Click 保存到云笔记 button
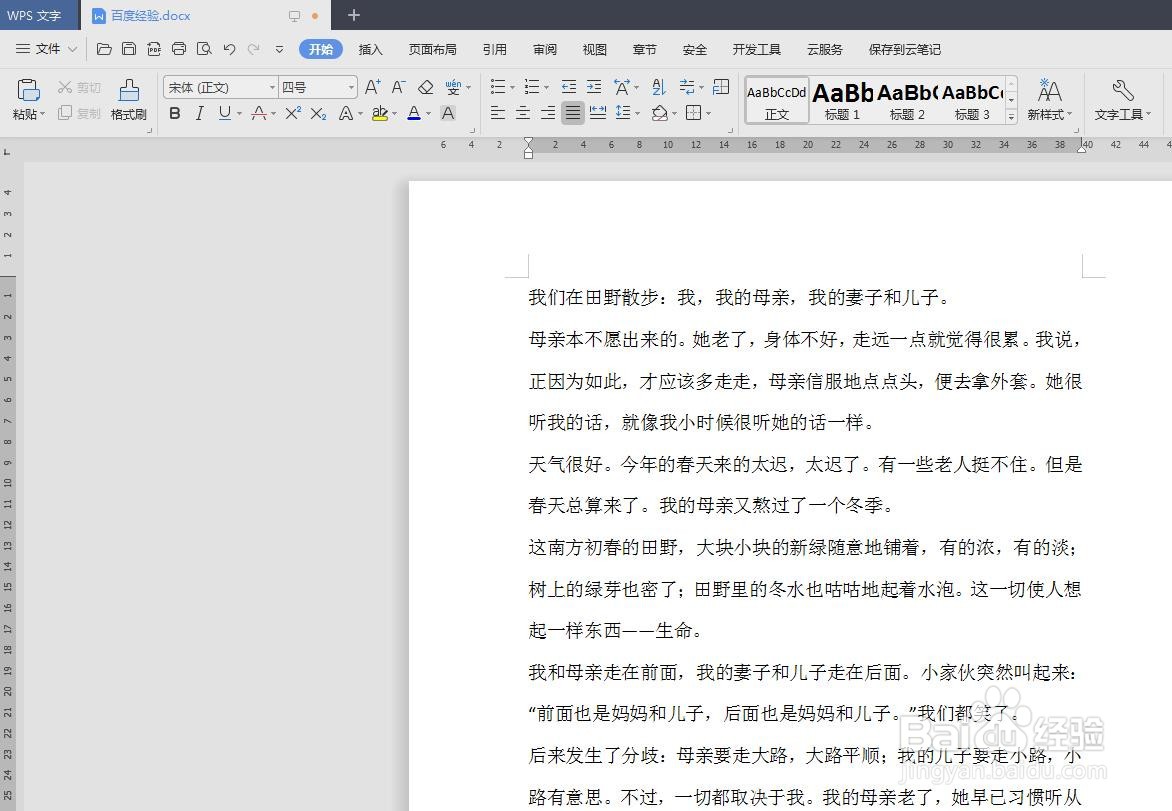 point(904,49)
